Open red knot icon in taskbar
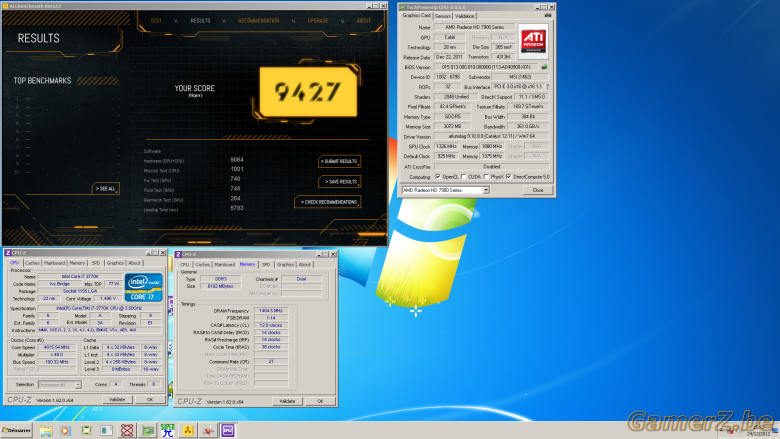780x439 pixels. [127, 431]
